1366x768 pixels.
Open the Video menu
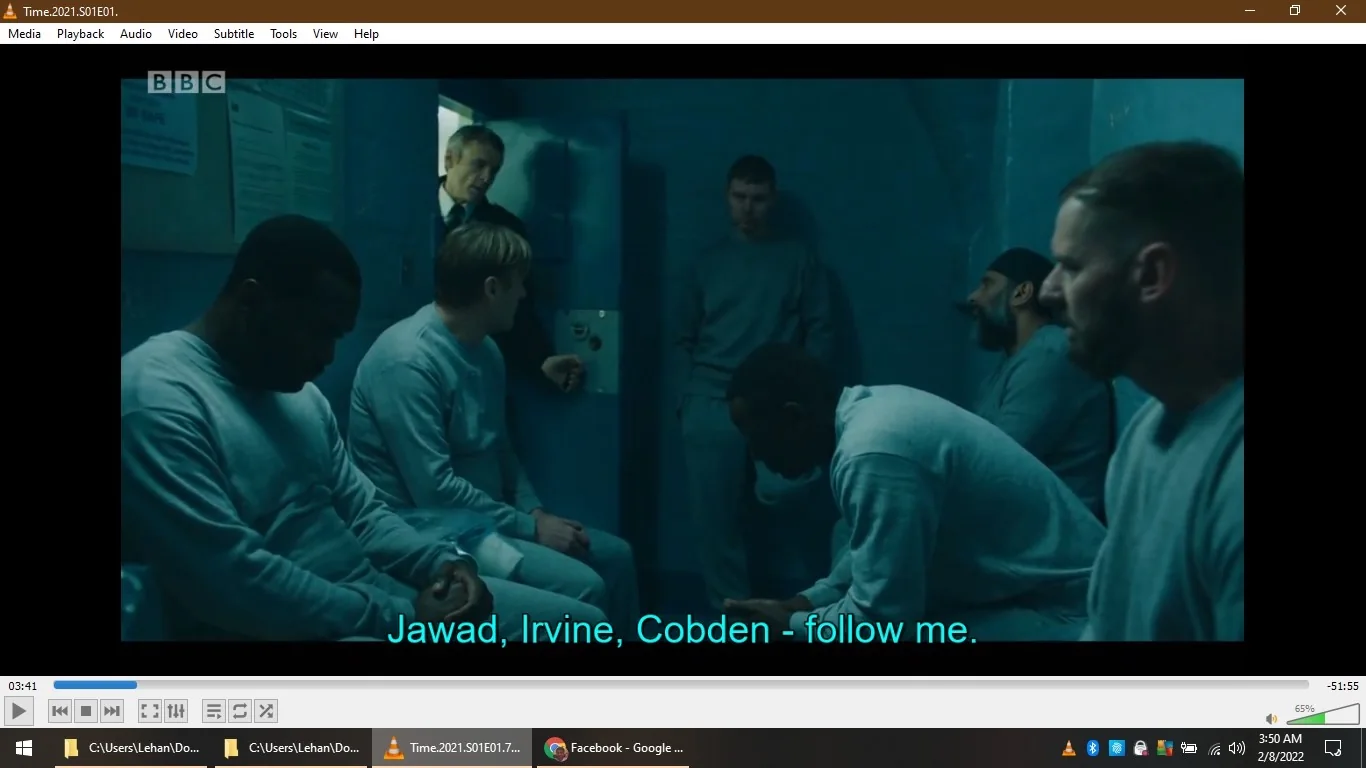(183, 34)
